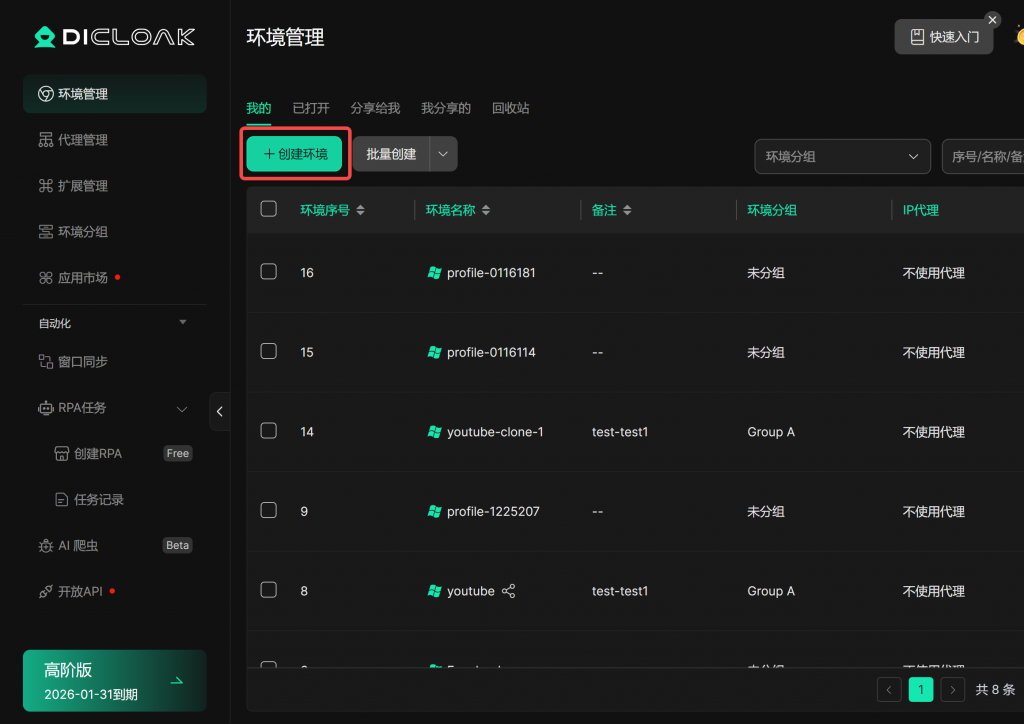Switch to the 回收站 tab
Screen dimensions: 1024x724
(x=510, y=108)
